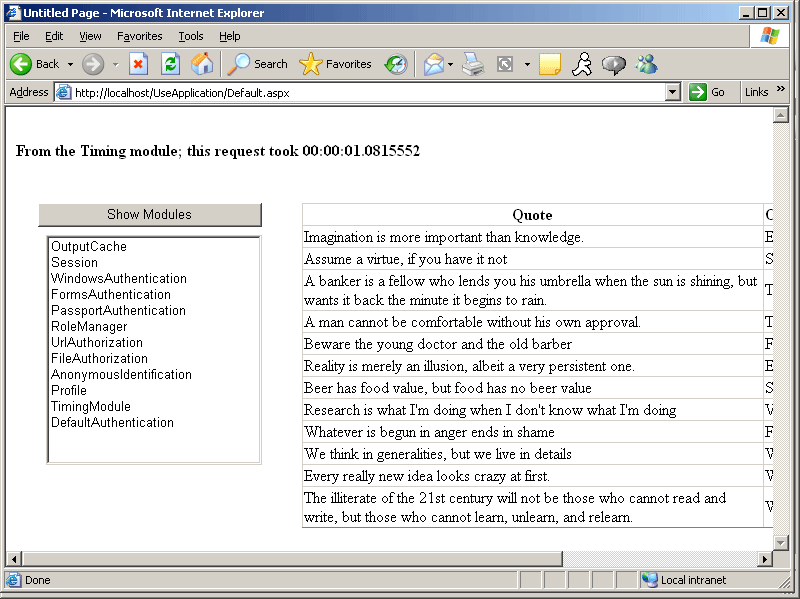Click the horizontal scrollbar right arrow

765,558
